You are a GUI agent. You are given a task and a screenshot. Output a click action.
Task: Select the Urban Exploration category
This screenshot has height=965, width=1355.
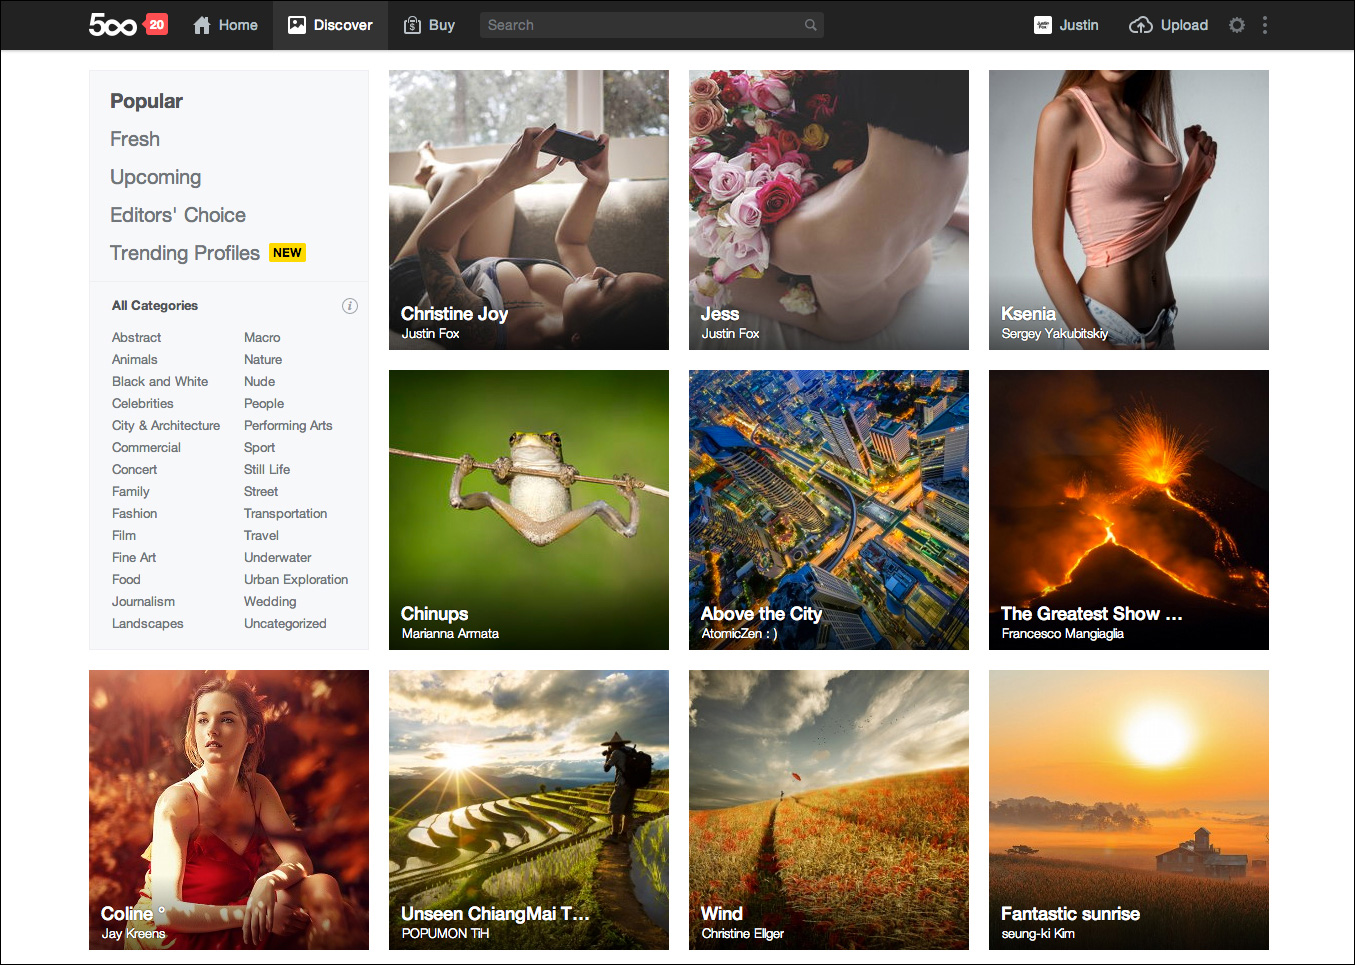coord(296,579)
